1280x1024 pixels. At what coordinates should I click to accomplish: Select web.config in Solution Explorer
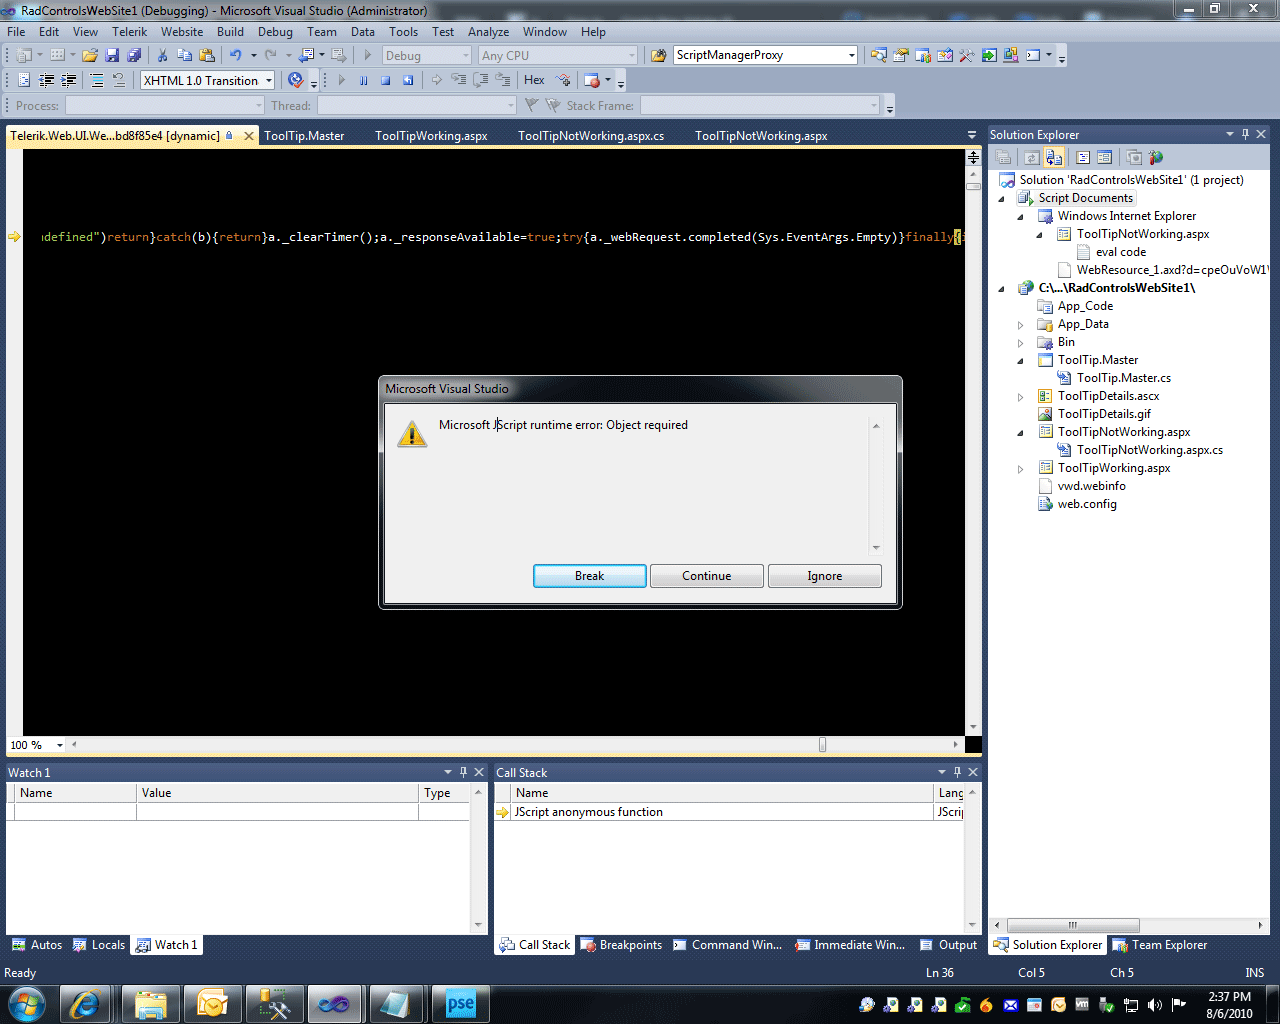pyautogui.click(x=1087, y=504)
